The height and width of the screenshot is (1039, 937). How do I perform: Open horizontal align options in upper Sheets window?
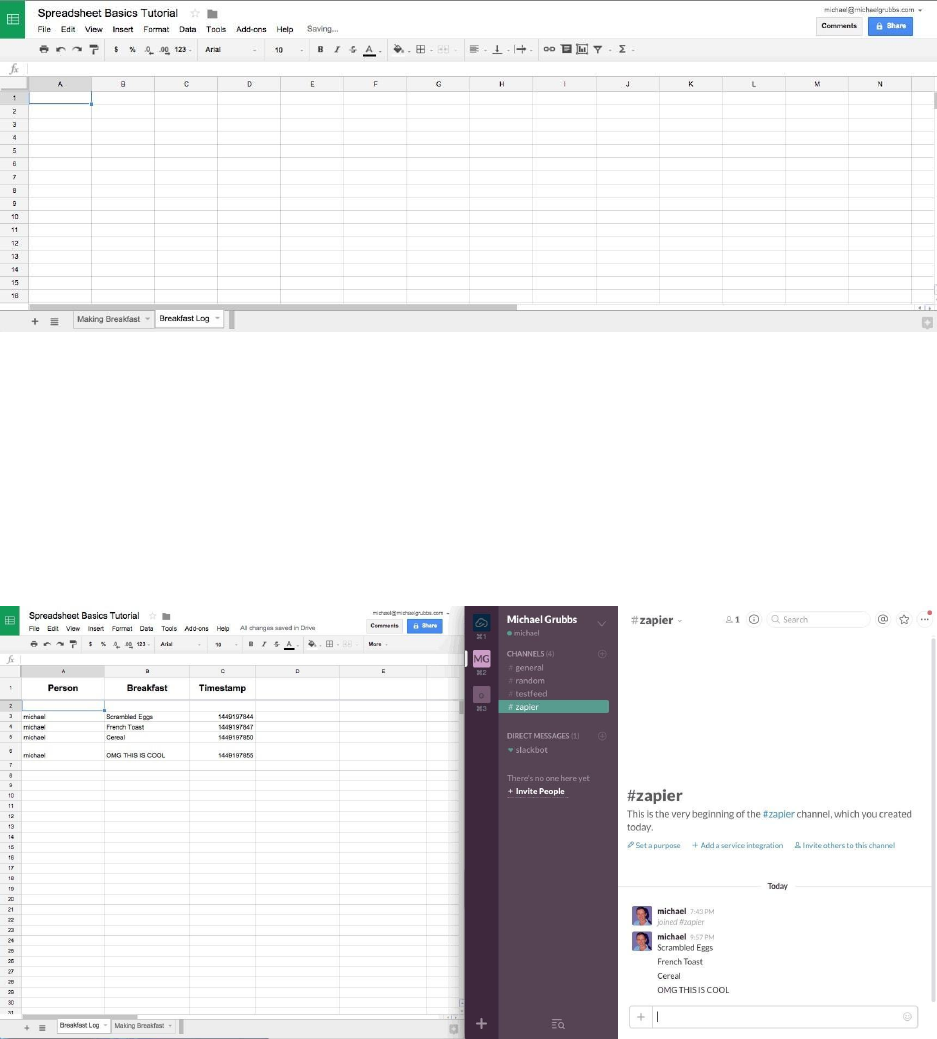pos(474,49)
